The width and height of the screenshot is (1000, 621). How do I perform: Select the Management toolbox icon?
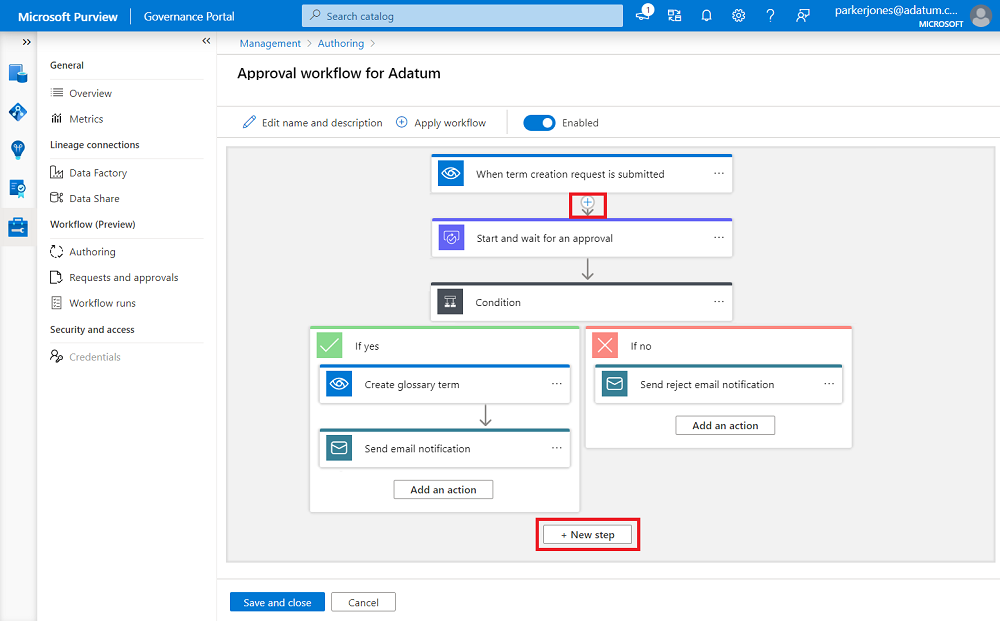[x=17, y=227]
